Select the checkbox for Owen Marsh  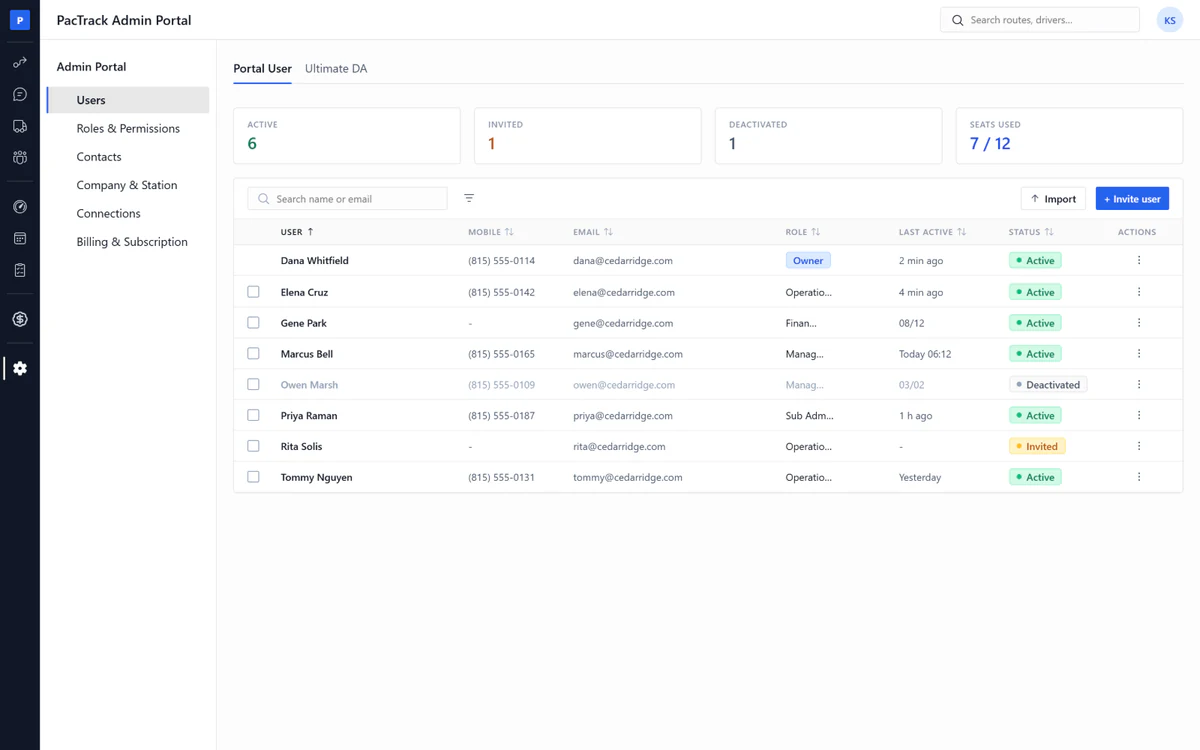(x=253, y=384)
